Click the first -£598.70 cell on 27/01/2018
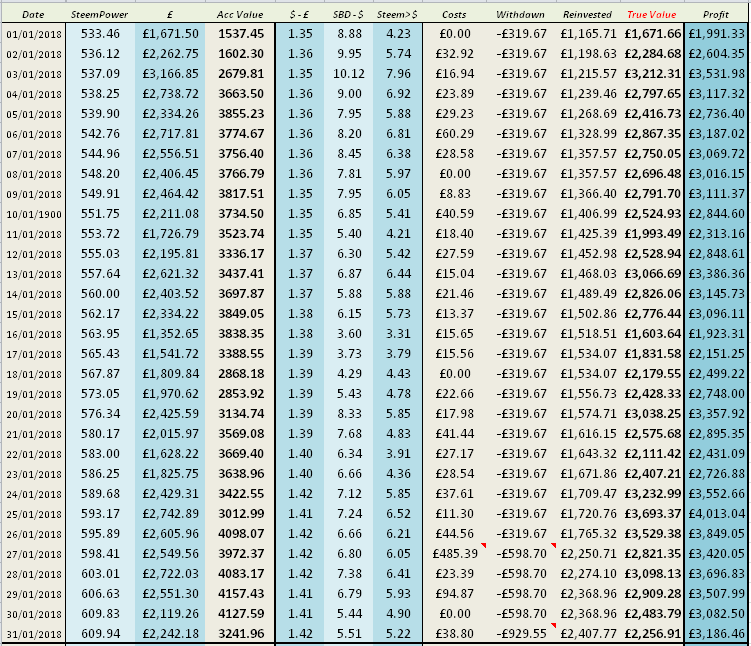 click(x=521, y=554)
